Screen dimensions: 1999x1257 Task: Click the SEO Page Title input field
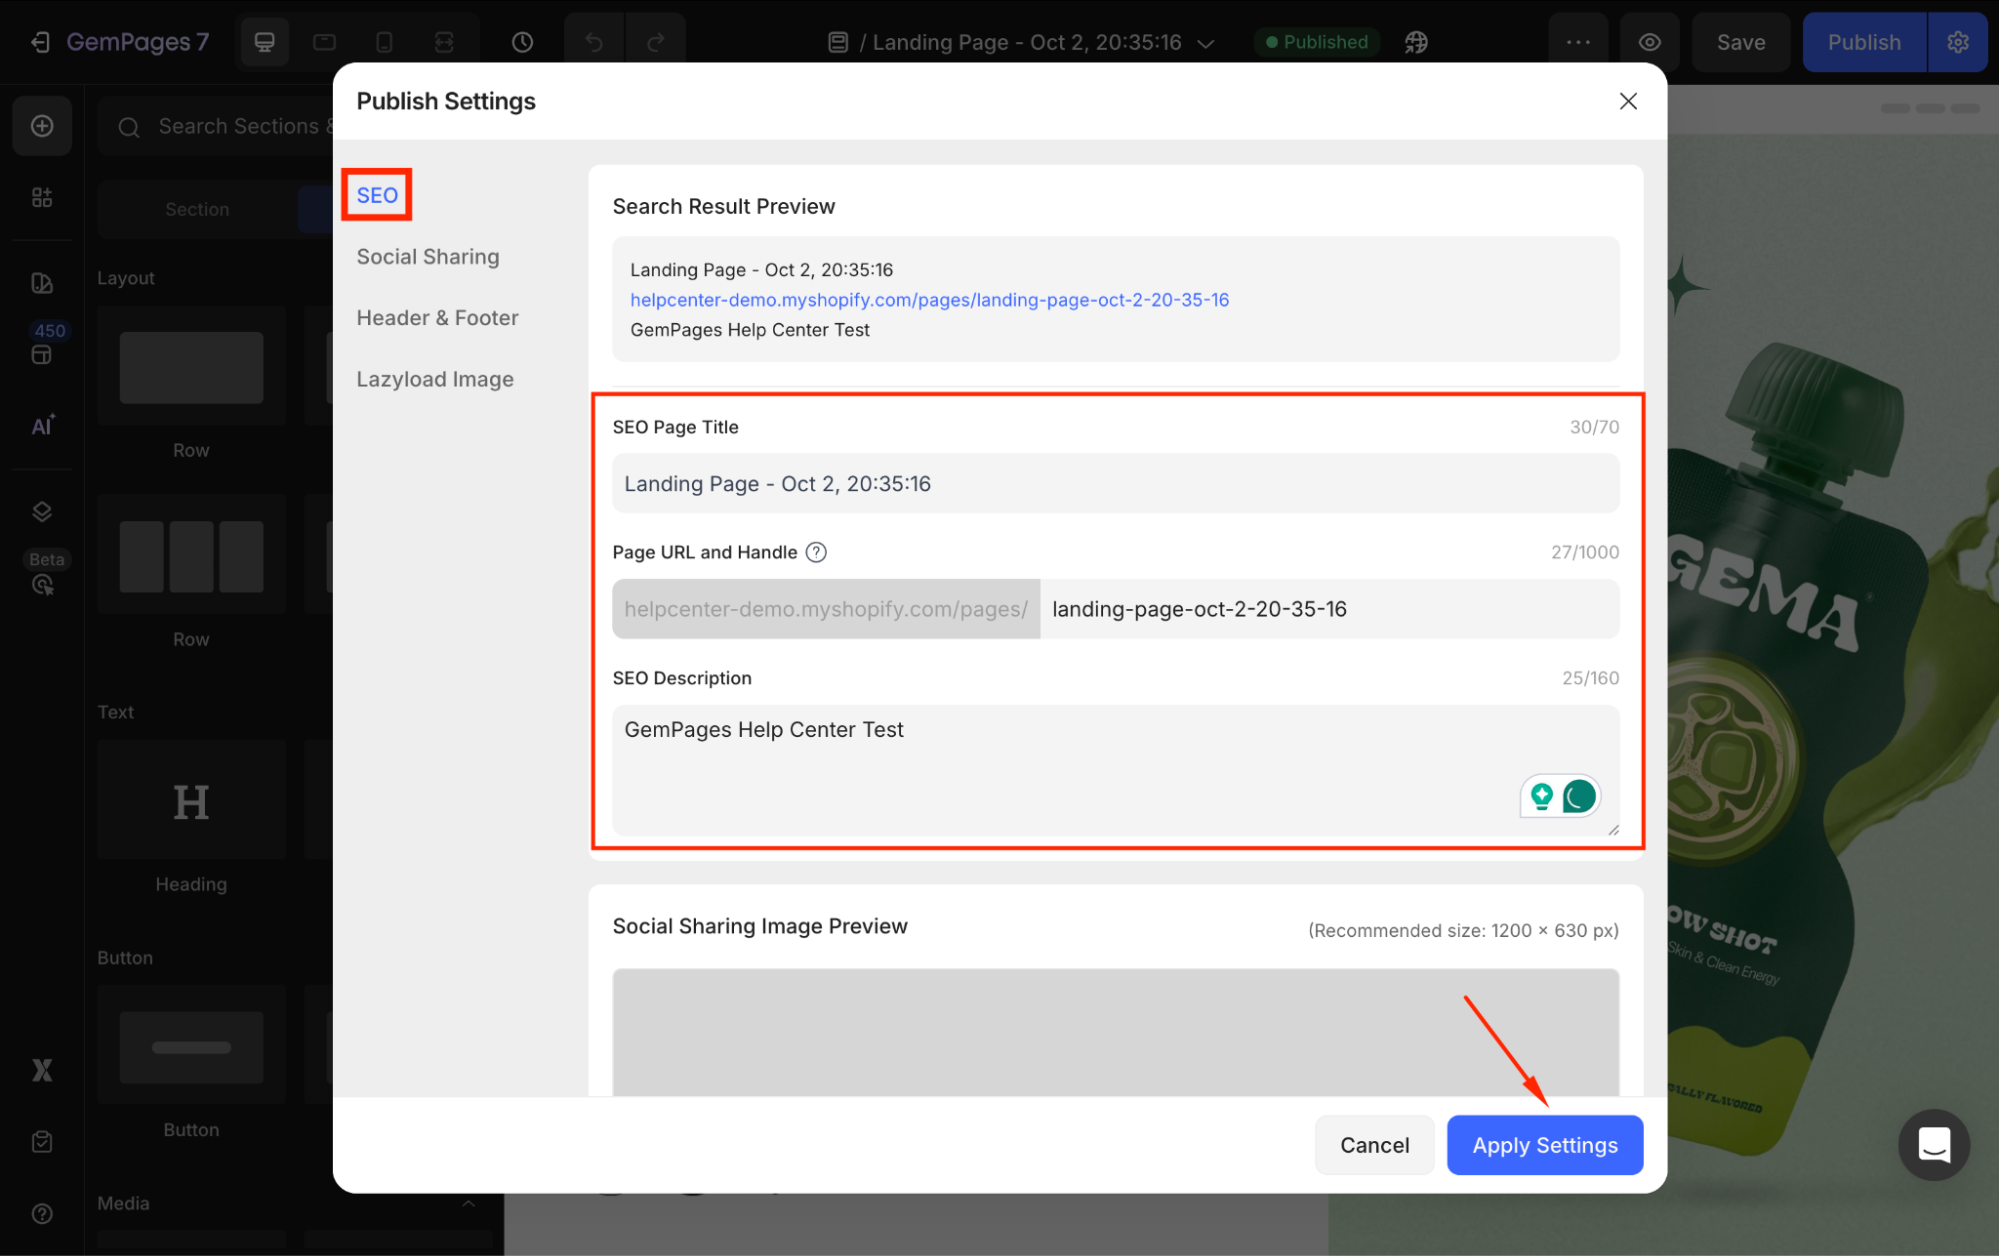1115,484
